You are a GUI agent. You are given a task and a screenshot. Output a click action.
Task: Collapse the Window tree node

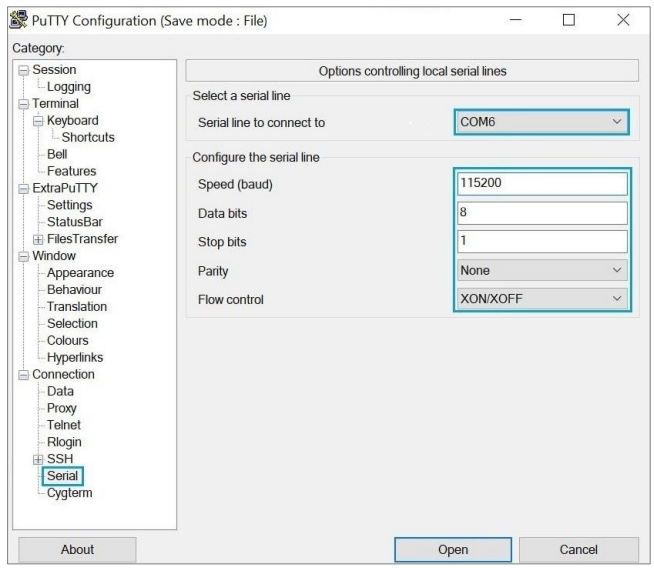pyautogui.click(x=24, y=256)
